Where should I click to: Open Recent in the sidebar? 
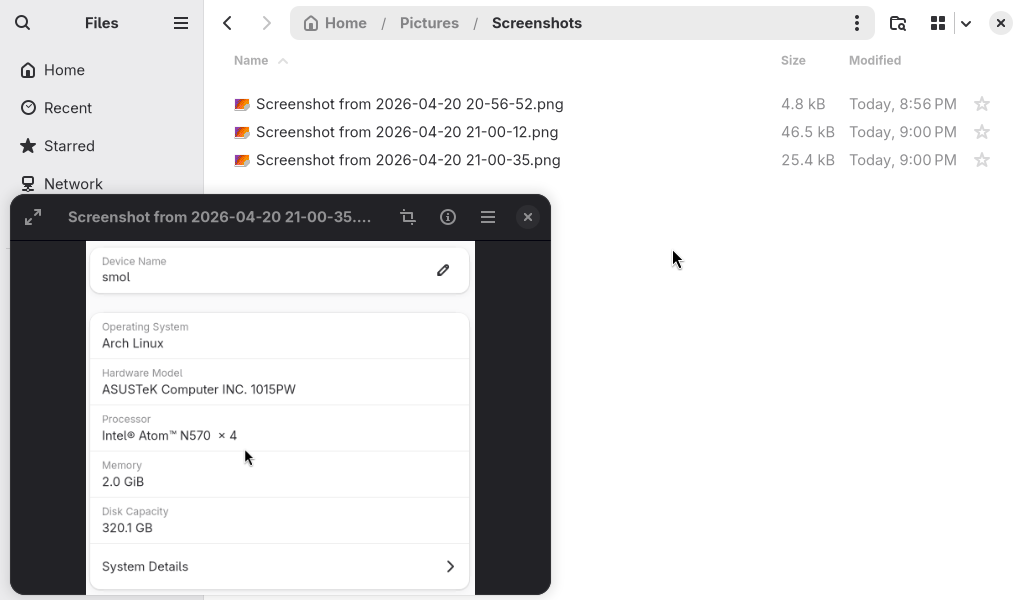(x=67, y=108)
